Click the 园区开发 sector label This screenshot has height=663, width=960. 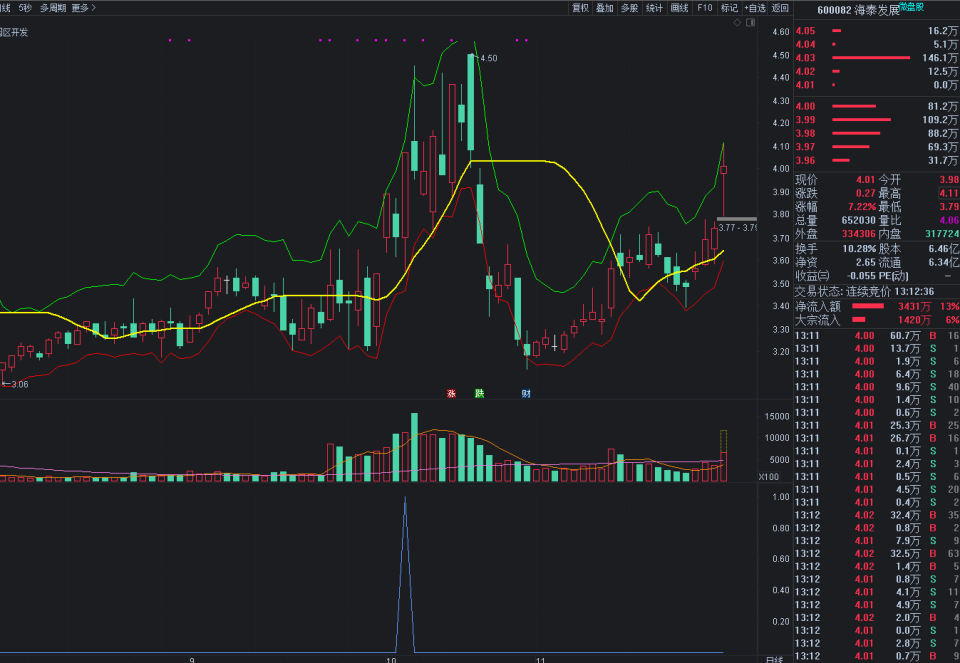[14, 32]
